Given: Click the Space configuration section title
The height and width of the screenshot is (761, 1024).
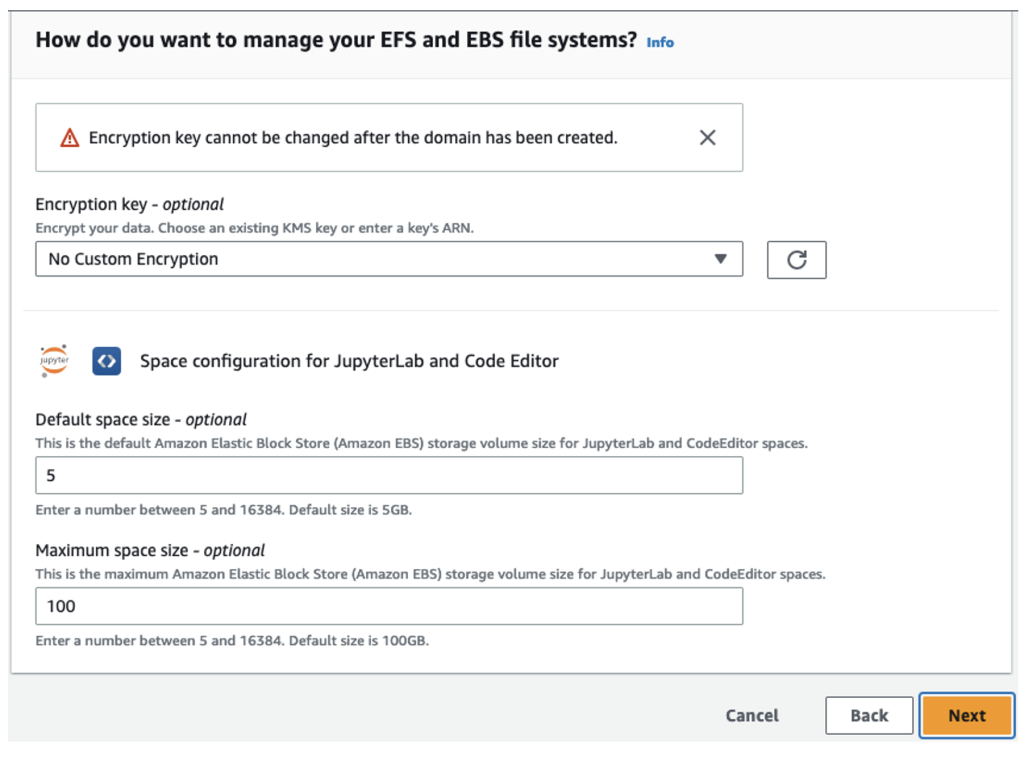Looking at the screenshot, I should pyautogui.click(x=349, y=361).
